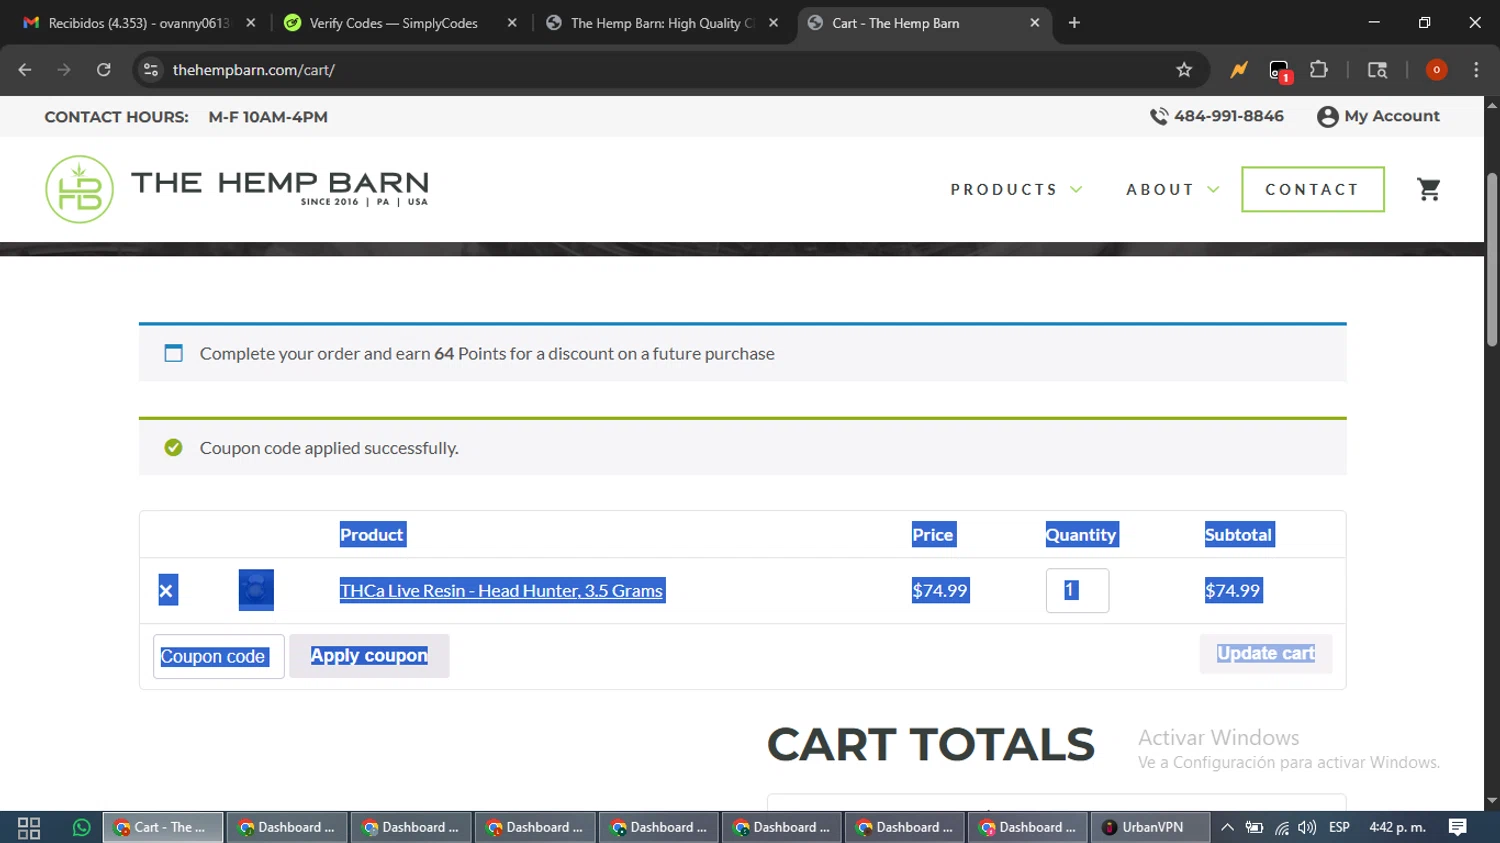Select the earn 64 Points notice text
Screen dimensions: 1500x843
pos(487,354)
